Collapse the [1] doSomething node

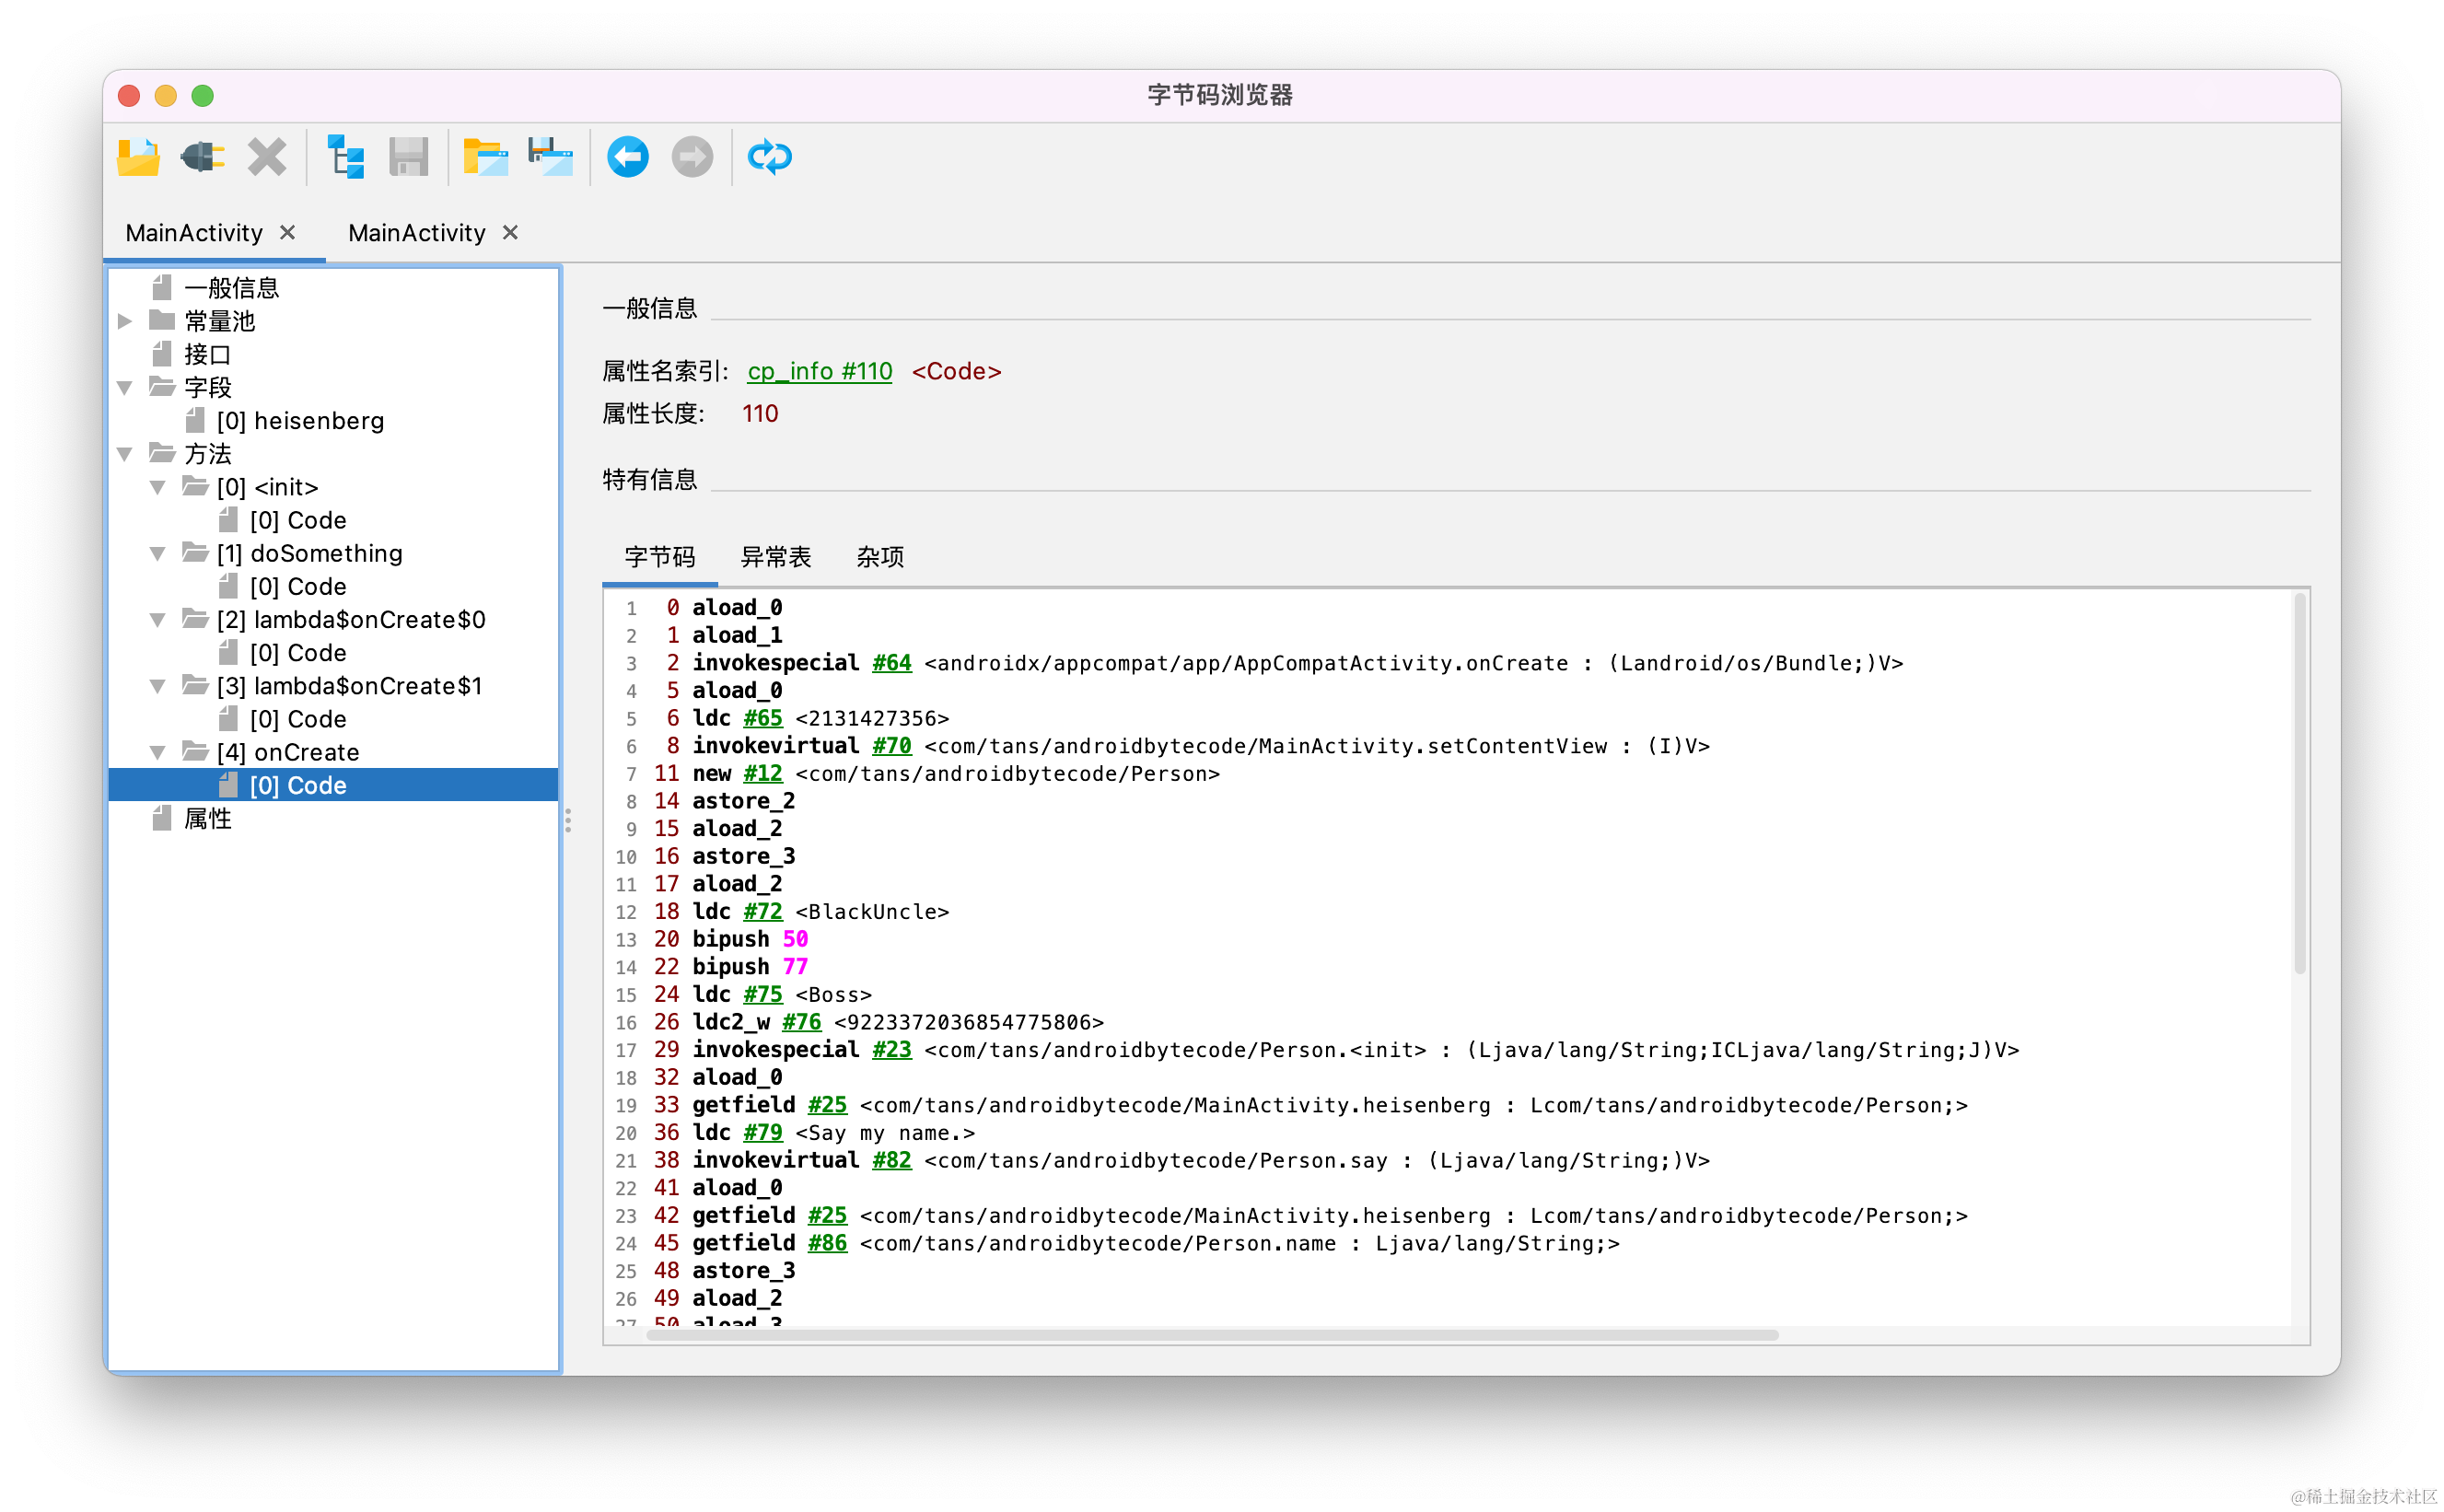(x=158, y=553)
